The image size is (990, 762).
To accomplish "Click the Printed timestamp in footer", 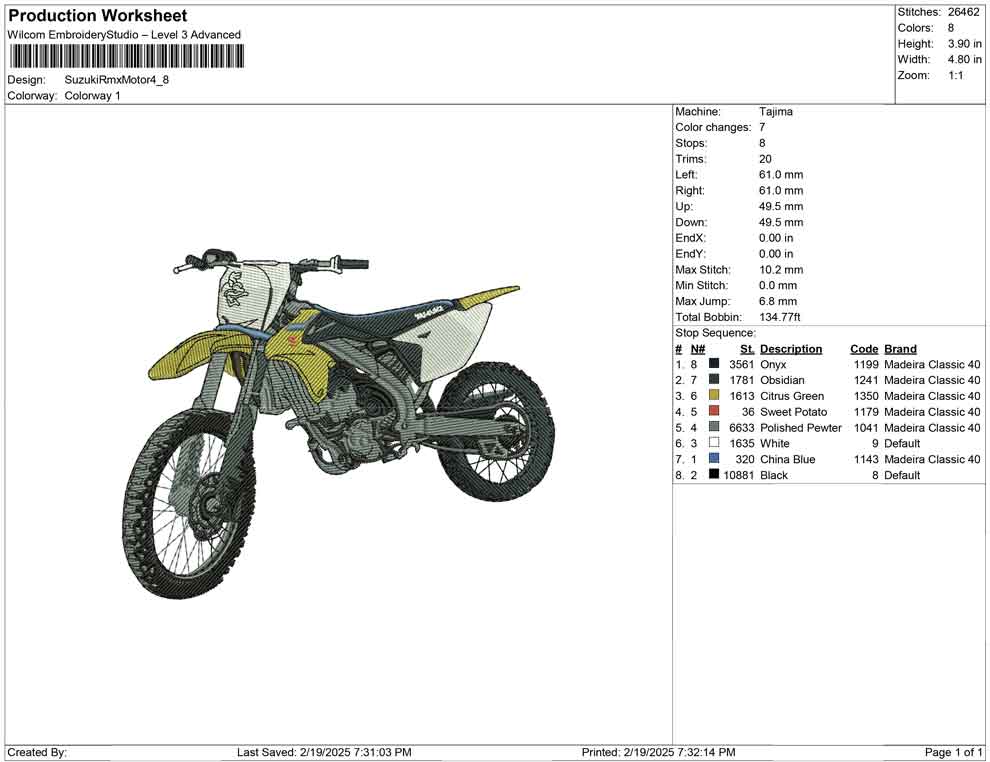I will tap(658, 752).
